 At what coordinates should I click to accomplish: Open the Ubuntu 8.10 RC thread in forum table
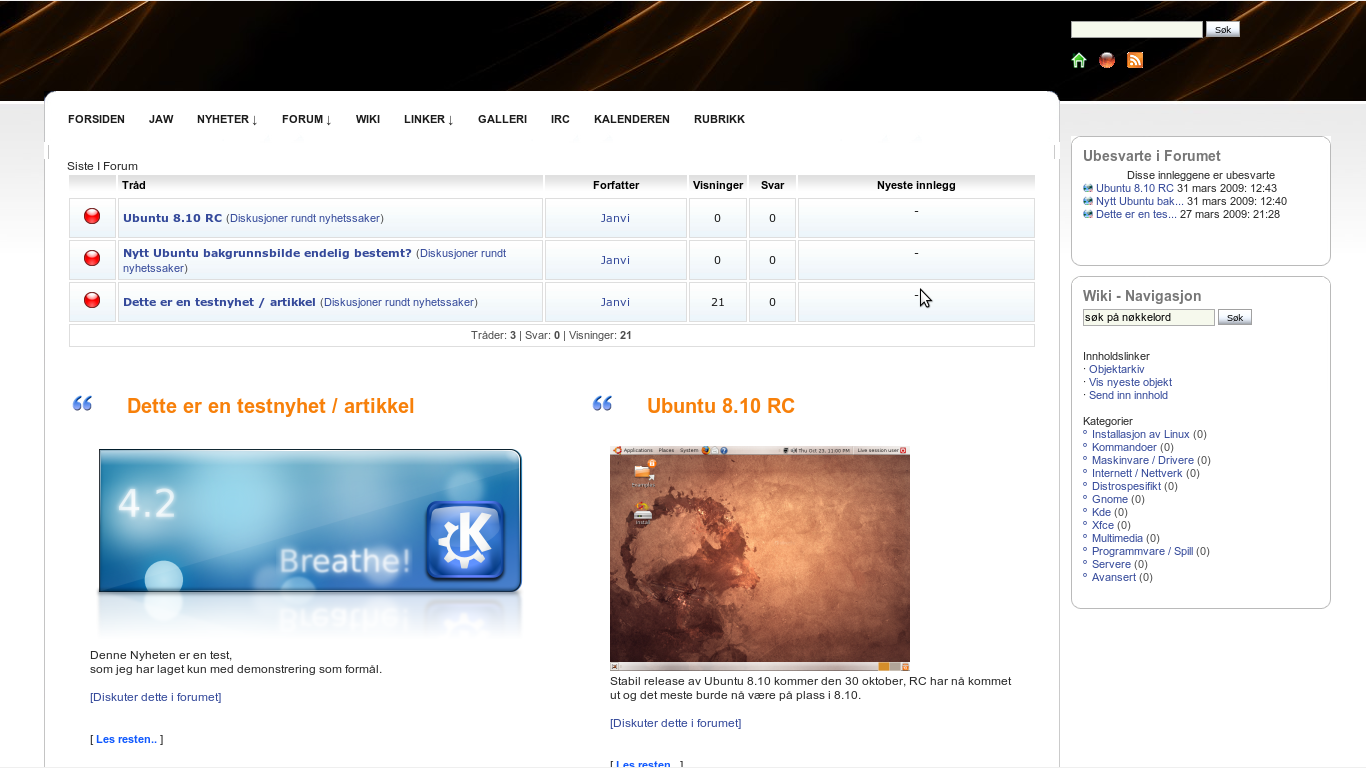tap(172, 218)
